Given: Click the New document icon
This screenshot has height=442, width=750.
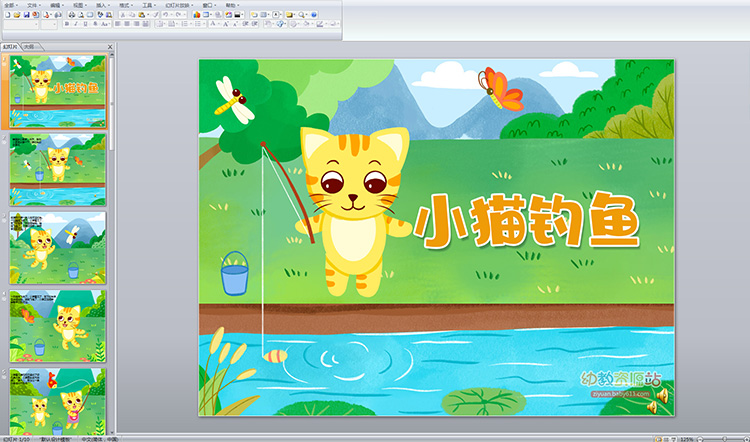Looking at the screenshot, I should pos(8,15).
